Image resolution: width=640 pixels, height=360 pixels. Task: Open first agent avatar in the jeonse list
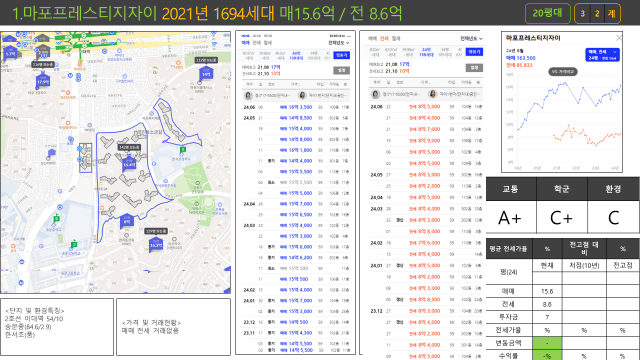point(376,94)
